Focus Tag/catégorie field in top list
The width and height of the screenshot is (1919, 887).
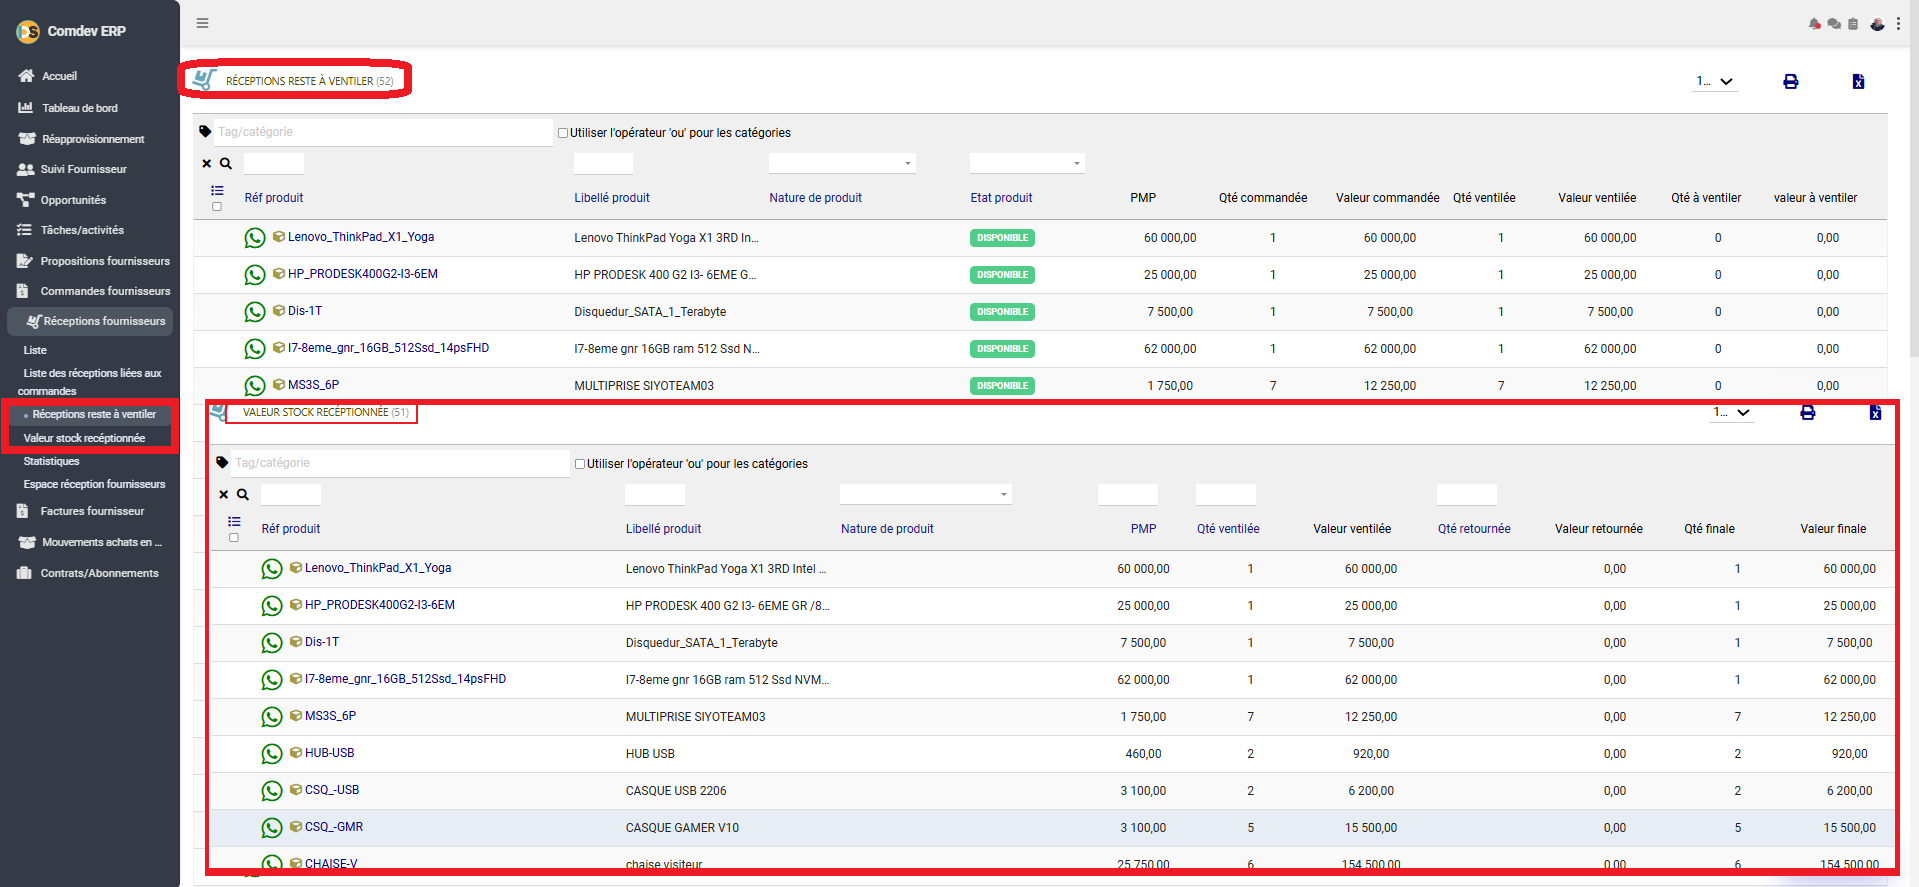point(385,132)
